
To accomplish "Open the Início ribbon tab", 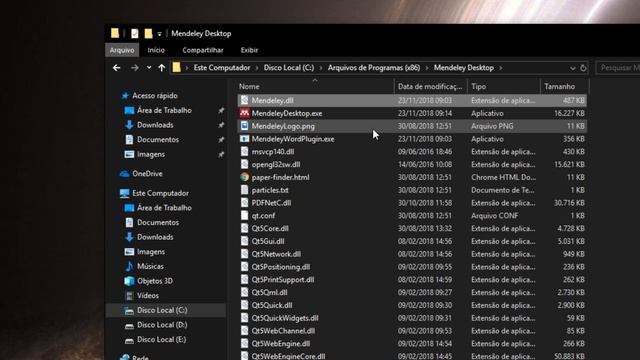I will pyautogui.click(x=156, y=50).
